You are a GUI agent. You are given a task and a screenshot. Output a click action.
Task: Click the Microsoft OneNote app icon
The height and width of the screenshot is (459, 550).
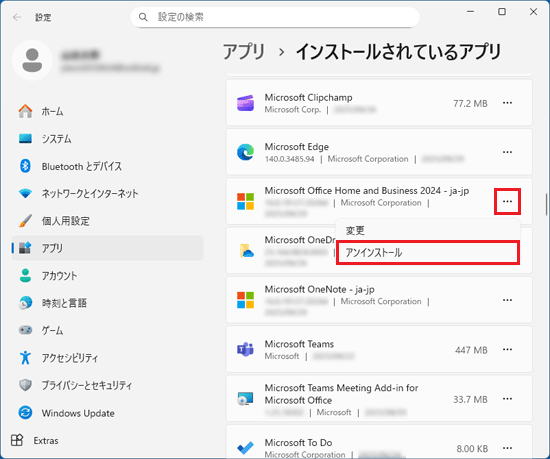click(x=245, y=300)
